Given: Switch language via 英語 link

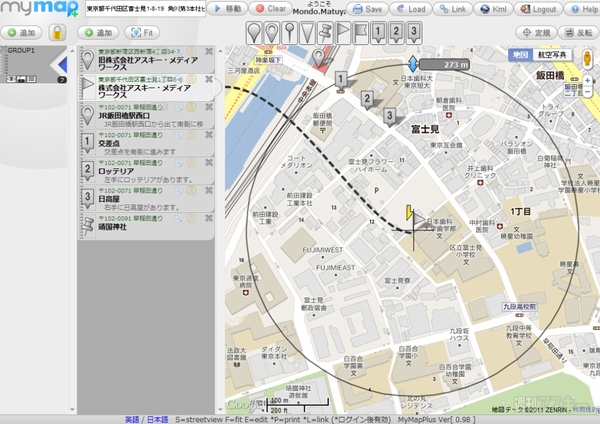Looking at the screenshot, I should (x=132, y=419).
